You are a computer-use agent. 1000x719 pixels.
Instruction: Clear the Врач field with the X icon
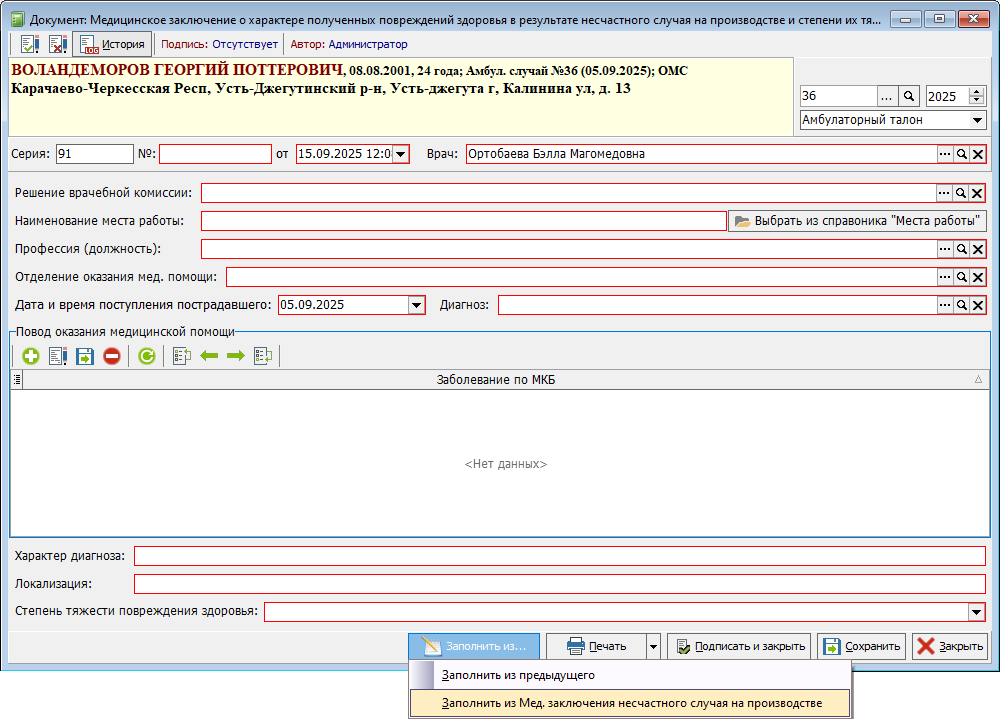pos(978,154)
